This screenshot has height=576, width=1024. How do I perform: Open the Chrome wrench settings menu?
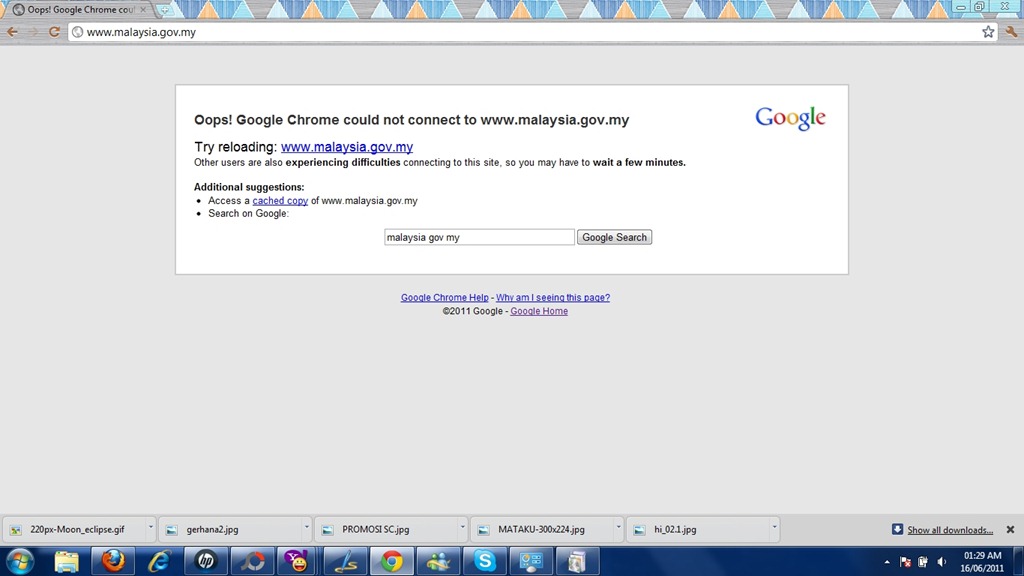[x=1011, y=32]
